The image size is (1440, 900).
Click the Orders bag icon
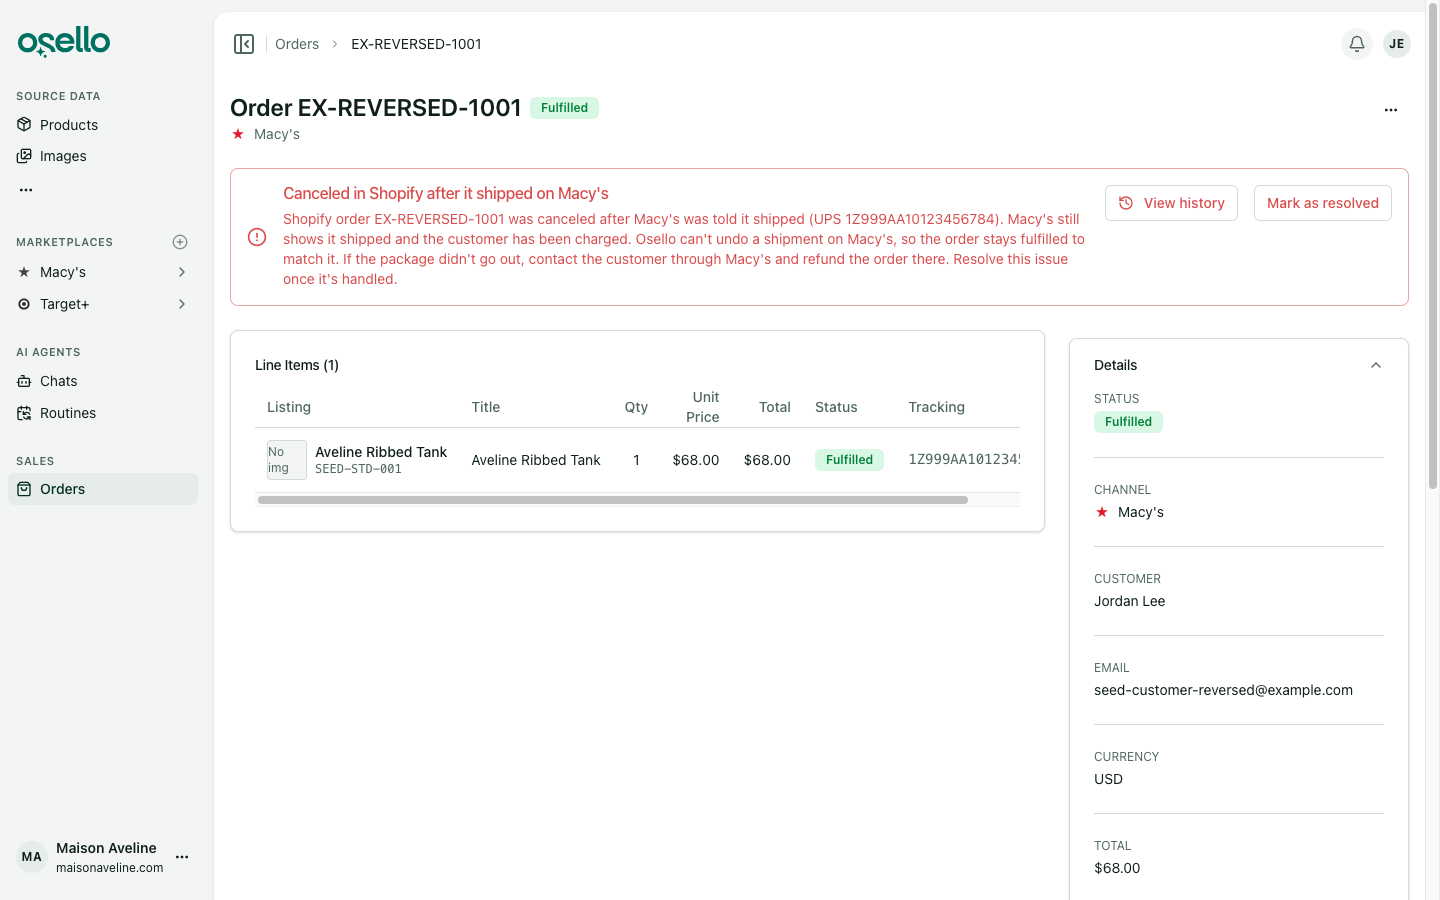(24, 489)
